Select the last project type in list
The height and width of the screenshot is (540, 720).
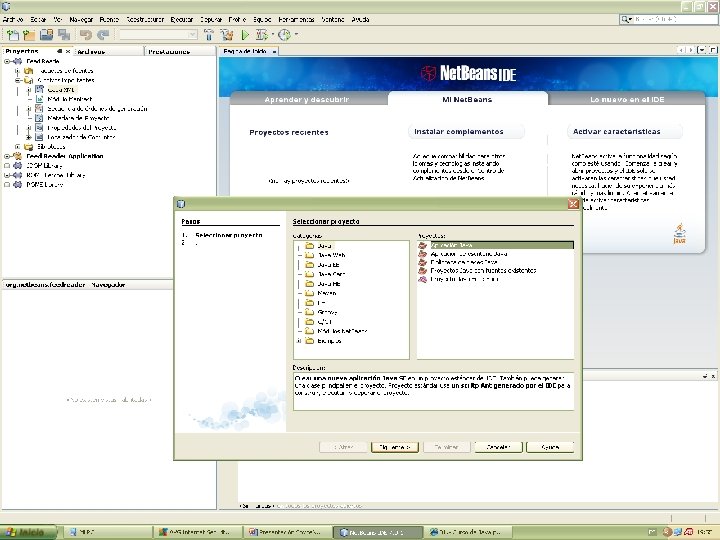click(x=465, y=280)
